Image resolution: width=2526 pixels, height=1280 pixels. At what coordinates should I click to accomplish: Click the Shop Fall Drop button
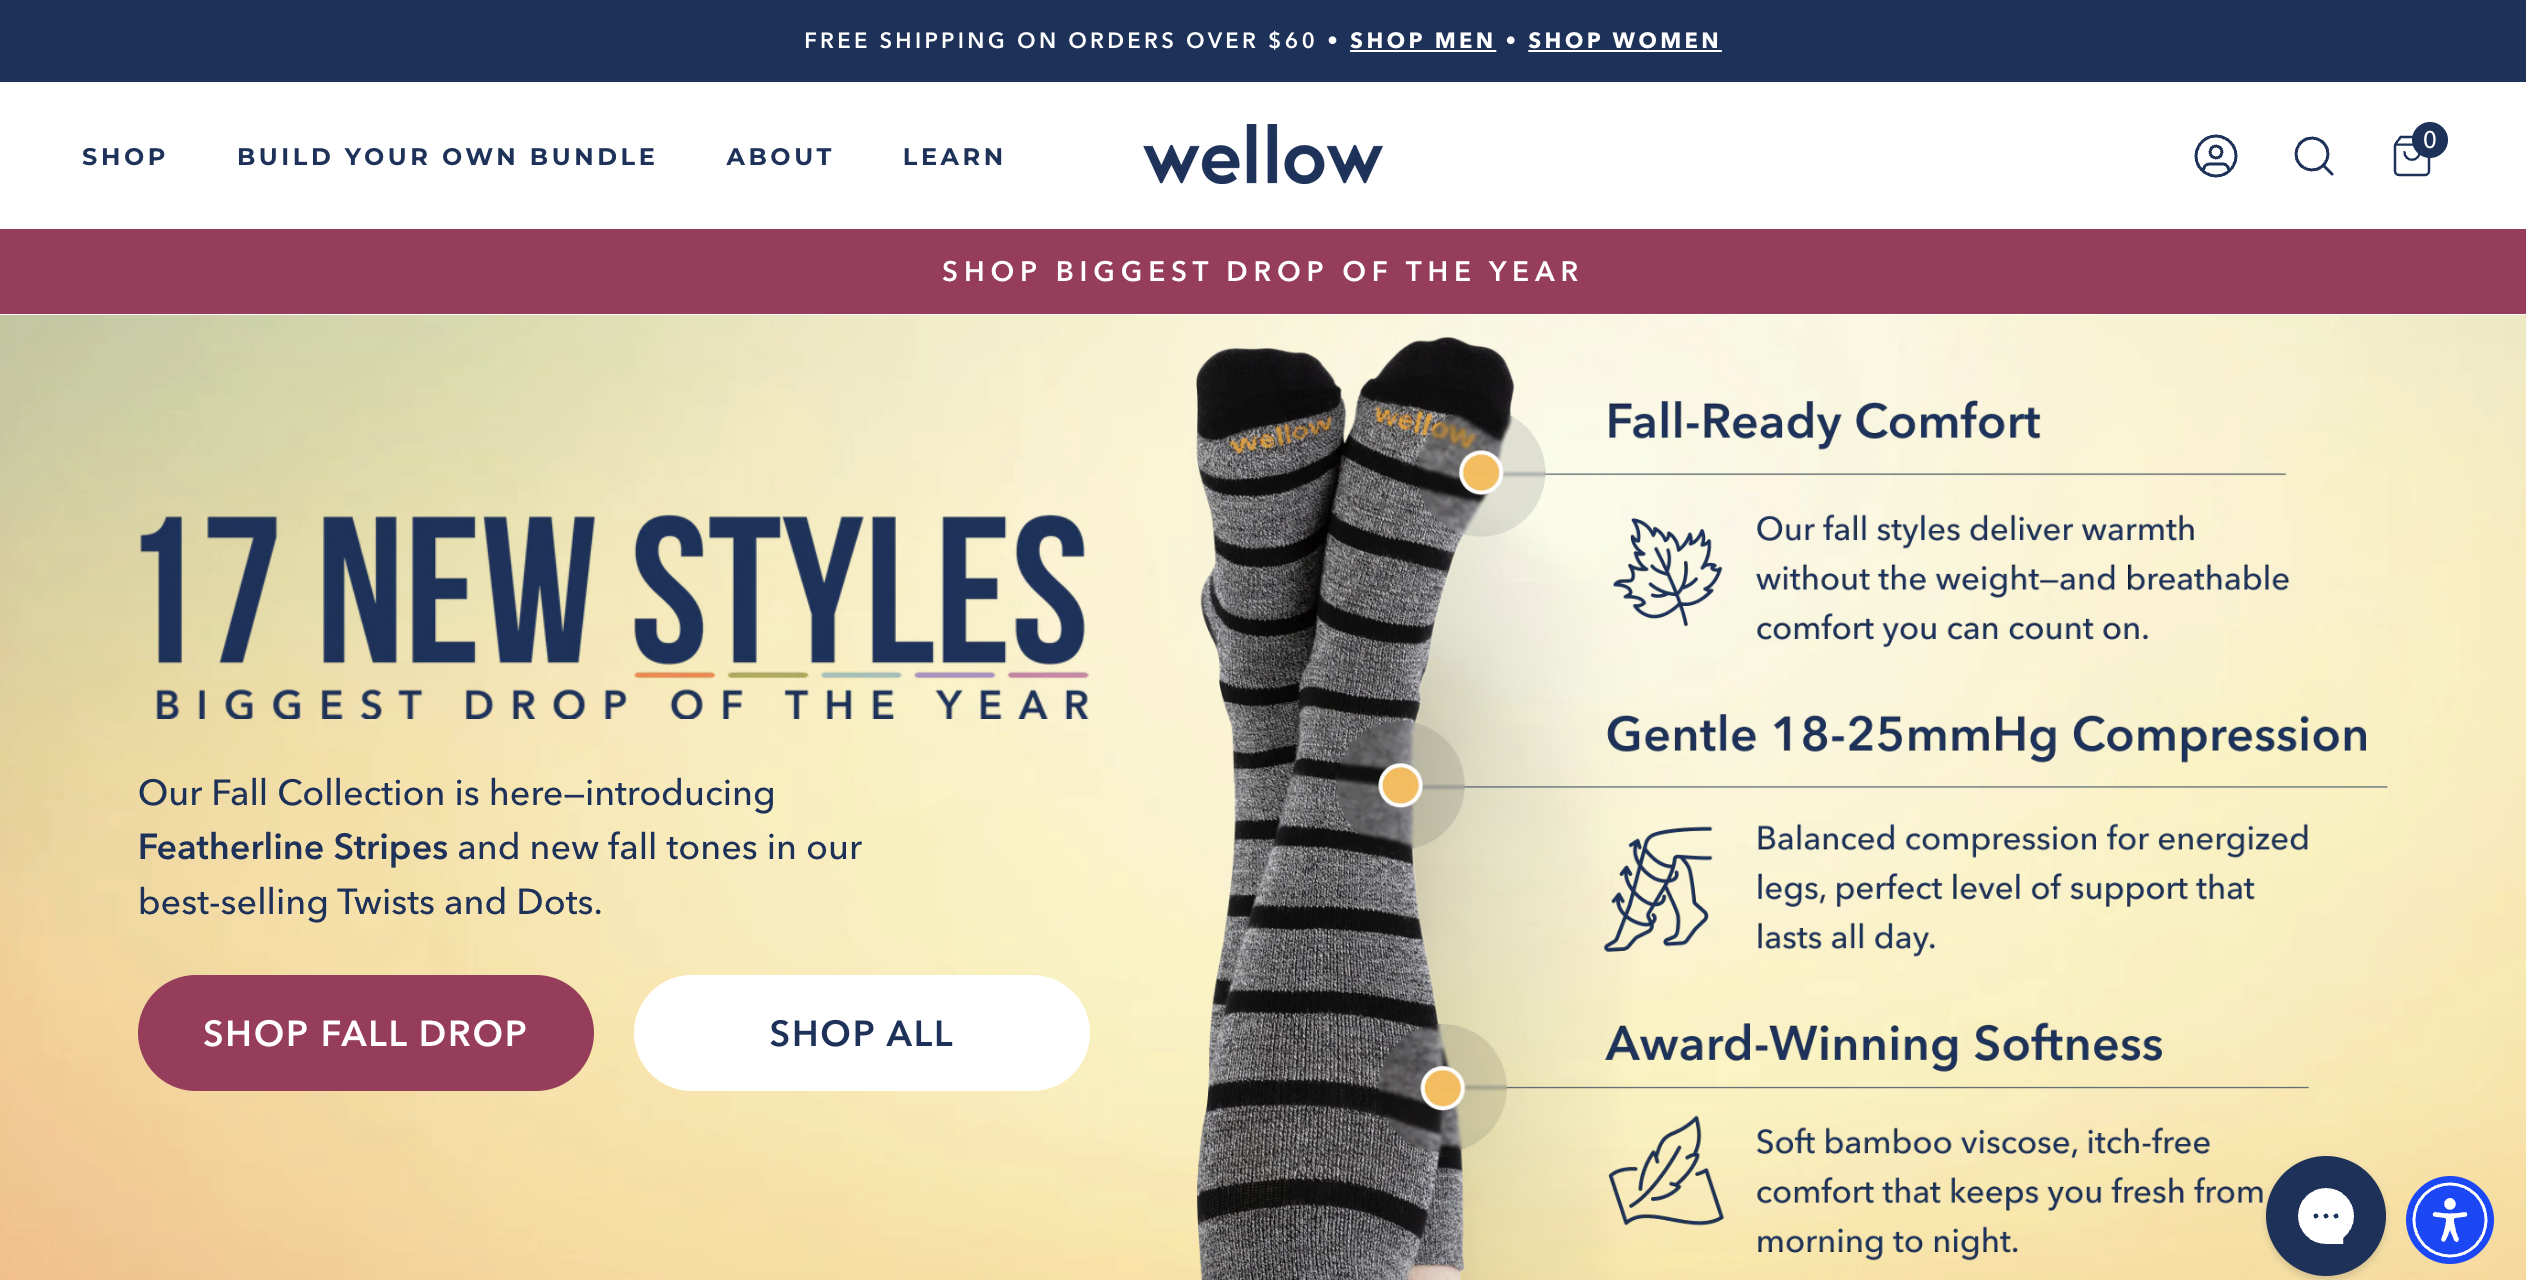tap(365, 1033)
